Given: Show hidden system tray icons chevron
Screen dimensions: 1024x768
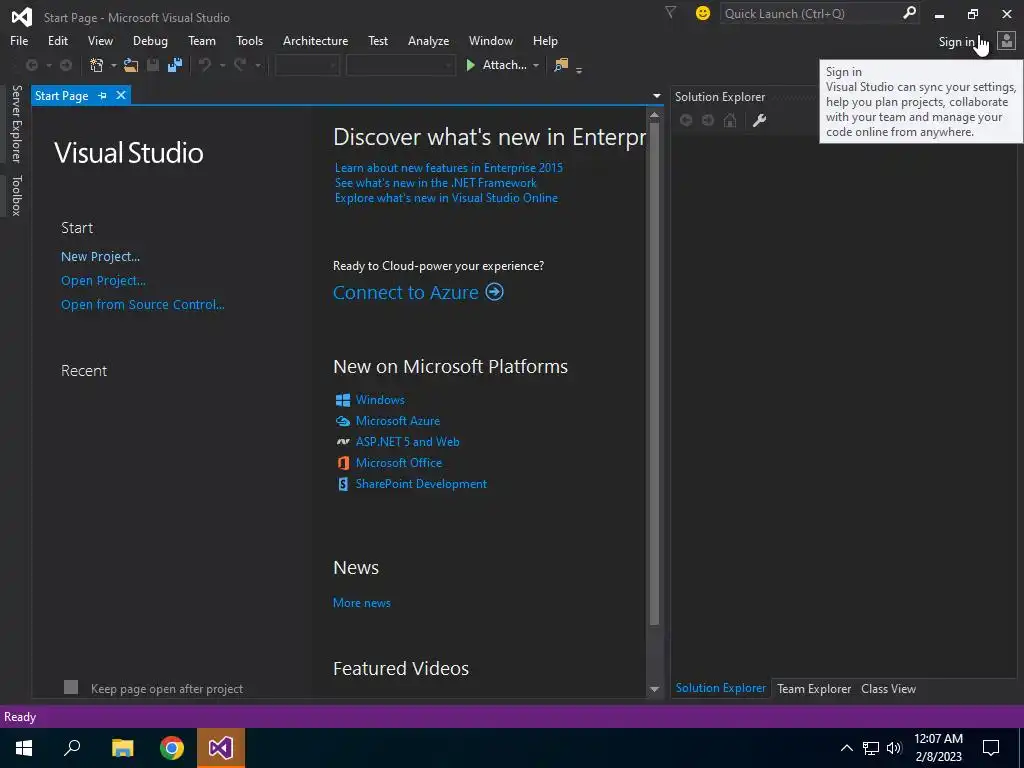Looking at the screenshot, I should [x=846, y=748].
